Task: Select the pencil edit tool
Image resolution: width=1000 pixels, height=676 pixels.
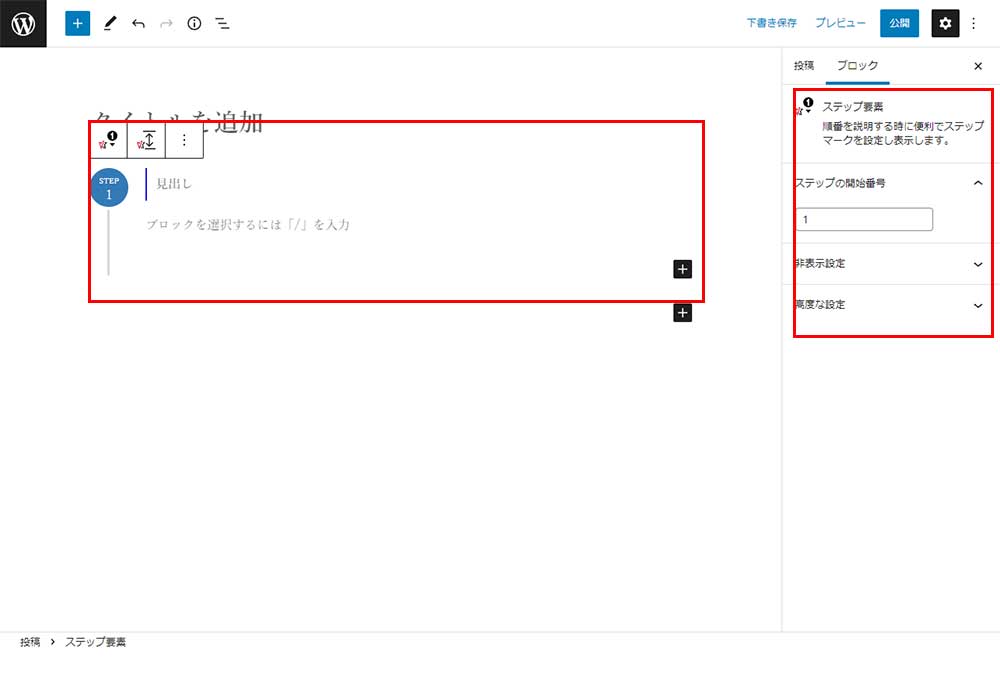Action: coord(110,23)
